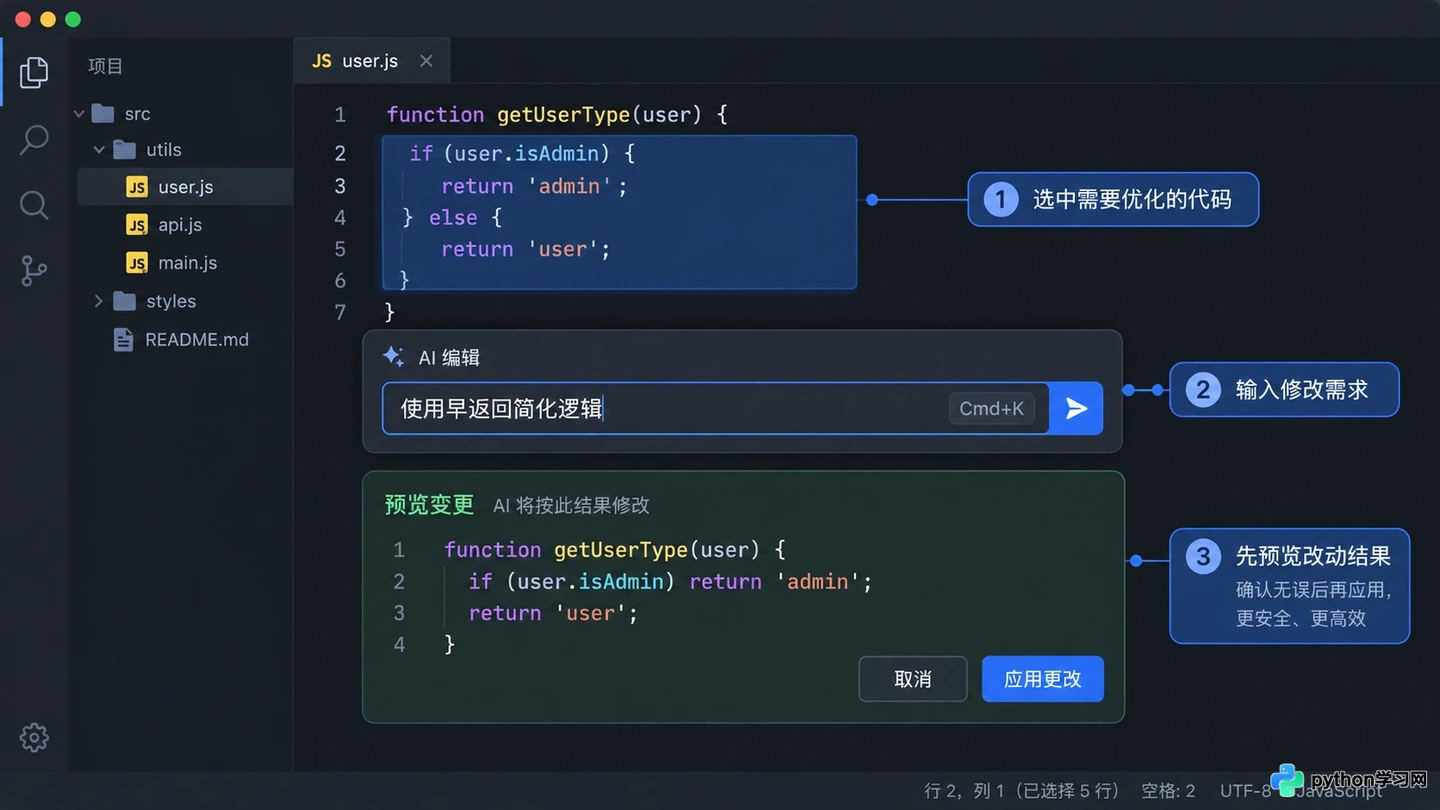Image resolution: width=1440 pixels, height=810 pixels.
Task: Click the styles folder icon
Action: coord(125,301)
